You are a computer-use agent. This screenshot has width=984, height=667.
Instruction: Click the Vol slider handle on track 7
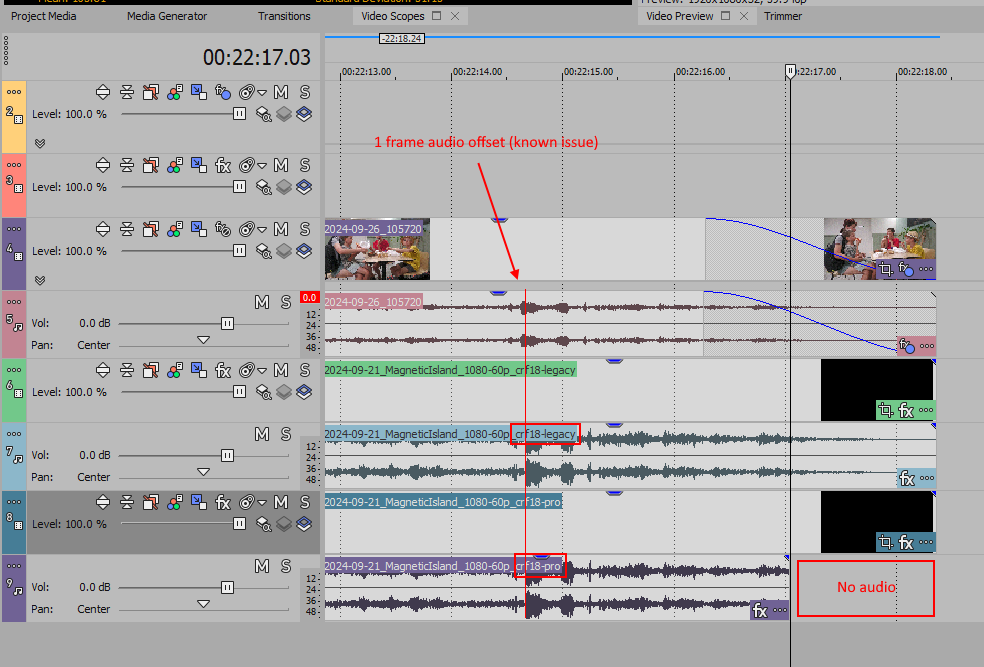click(227, 455)
